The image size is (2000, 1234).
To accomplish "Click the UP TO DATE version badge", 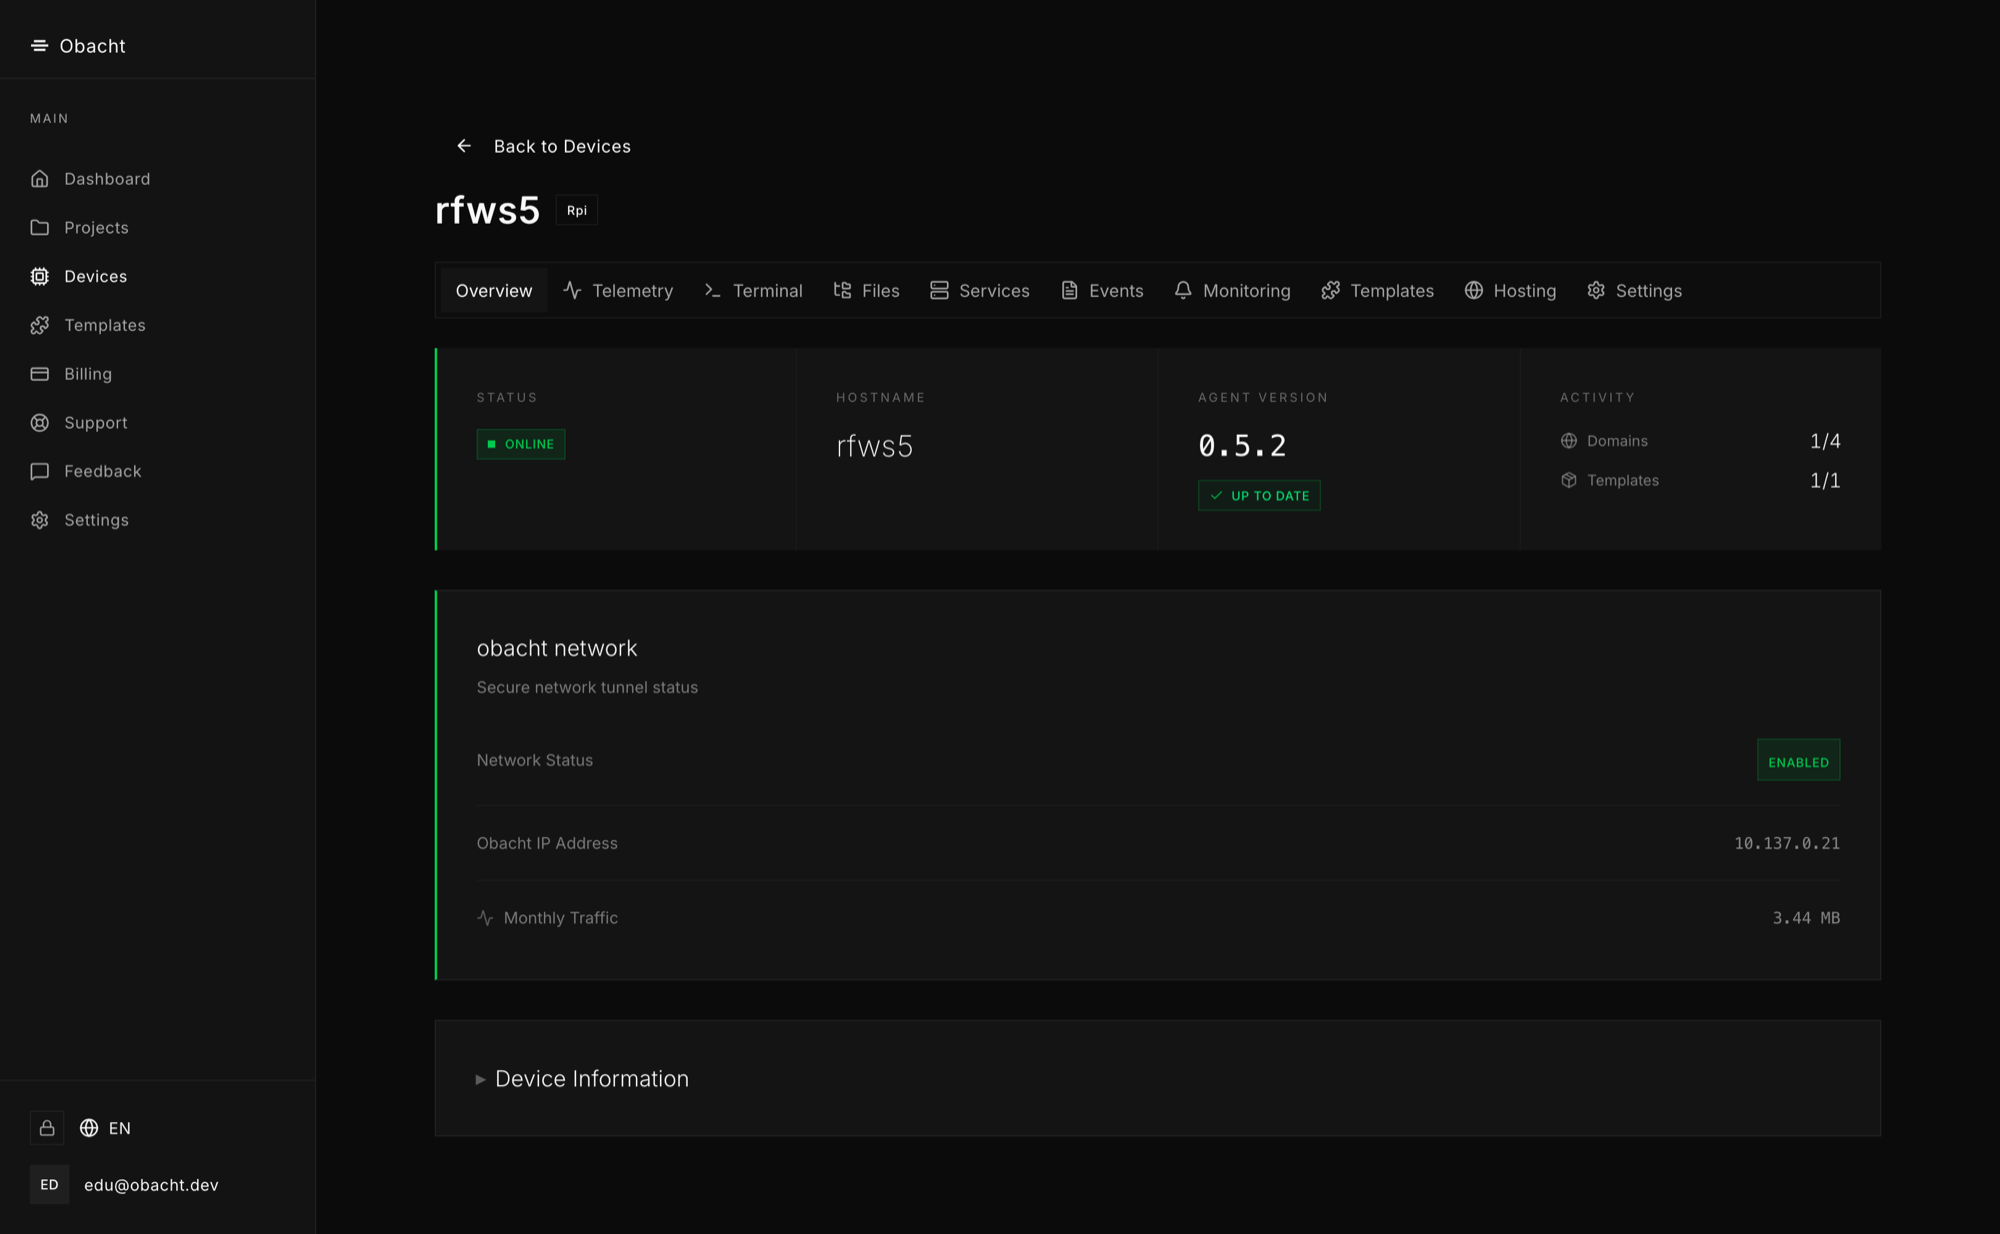I will click(1259, 495).
